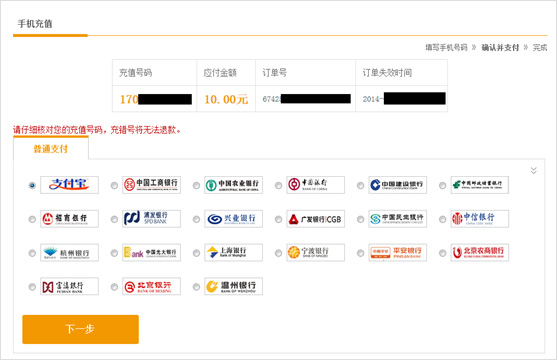Image resolution: width=558 pixels, height=360 pixels.
Task: Select the 支付宝 radio button
Action: pyautogui.click(x=32, y=185)
